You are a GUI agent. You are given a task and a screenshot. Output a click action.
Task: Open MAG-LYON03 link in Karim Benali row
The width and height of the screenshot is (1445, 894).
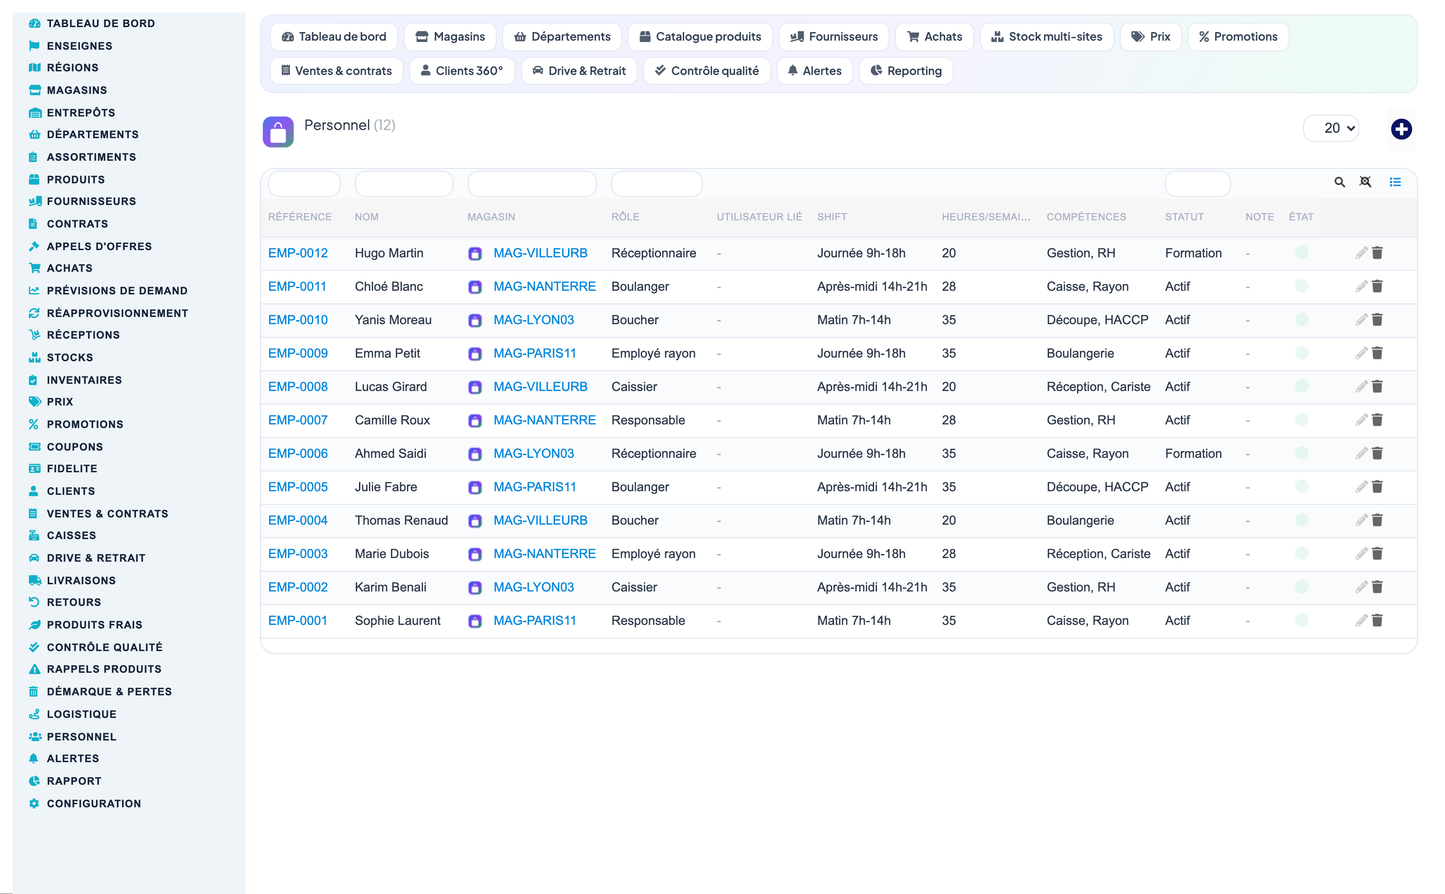click(x=534, y=587)
